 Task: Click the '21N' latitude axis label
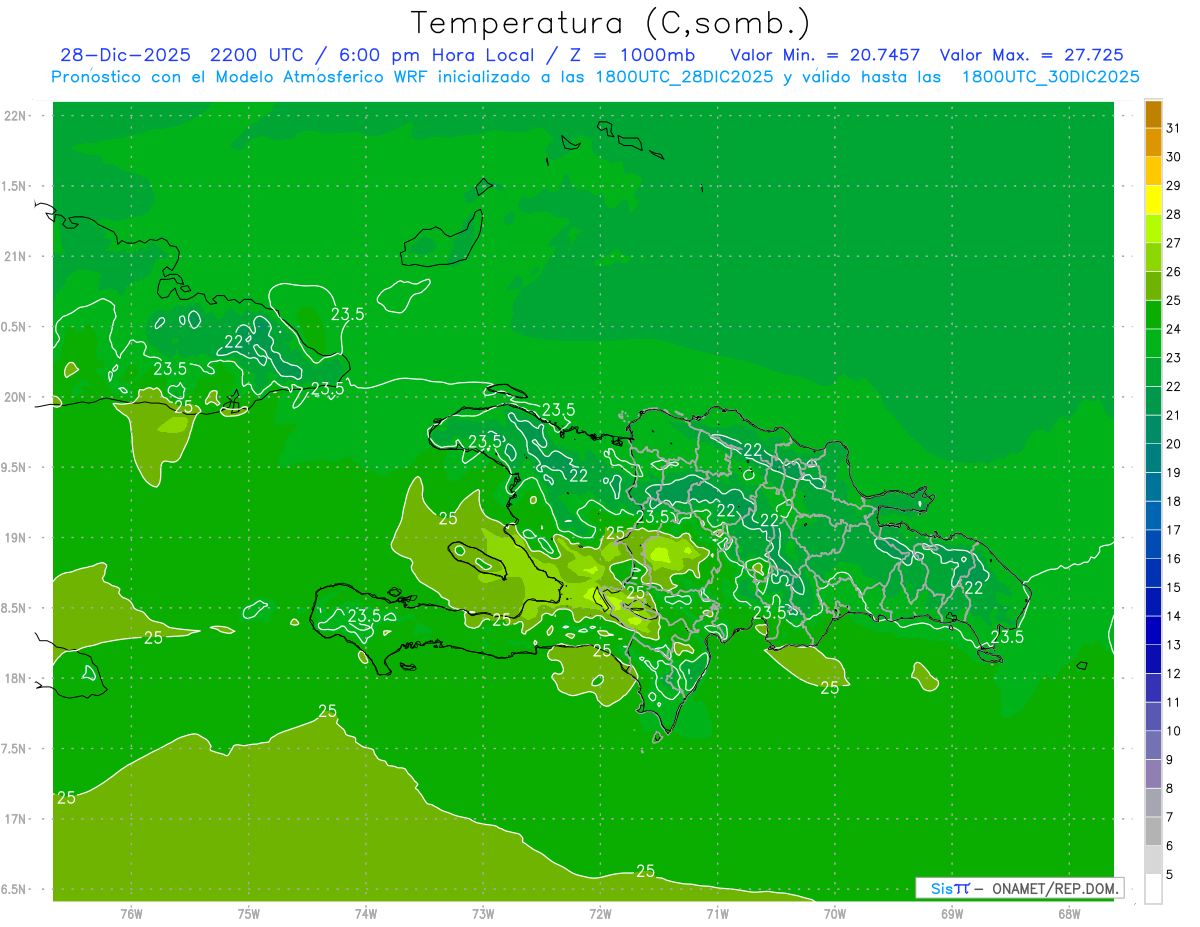point(14,257)
